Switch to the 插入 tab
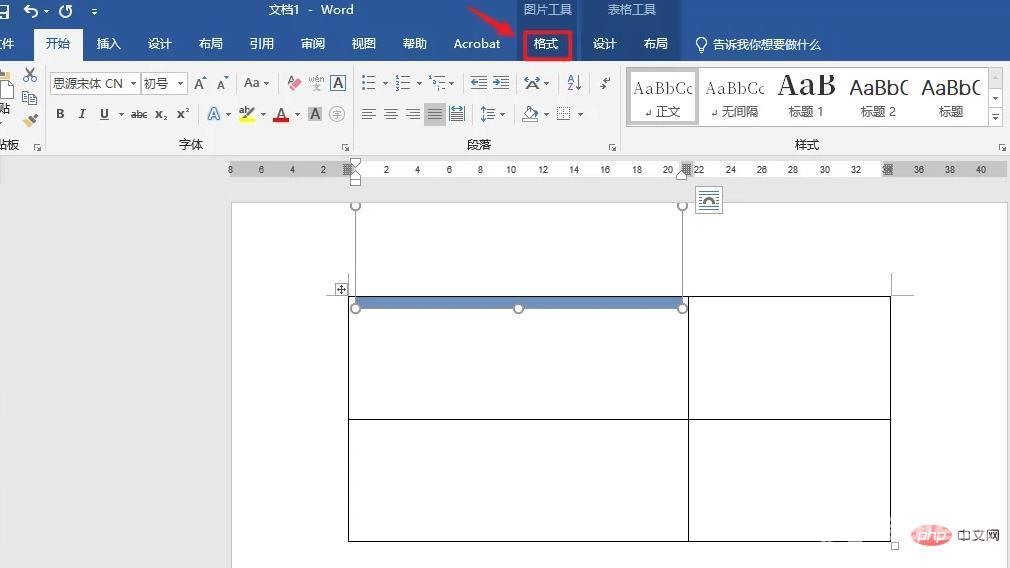 tap(108, 44)
